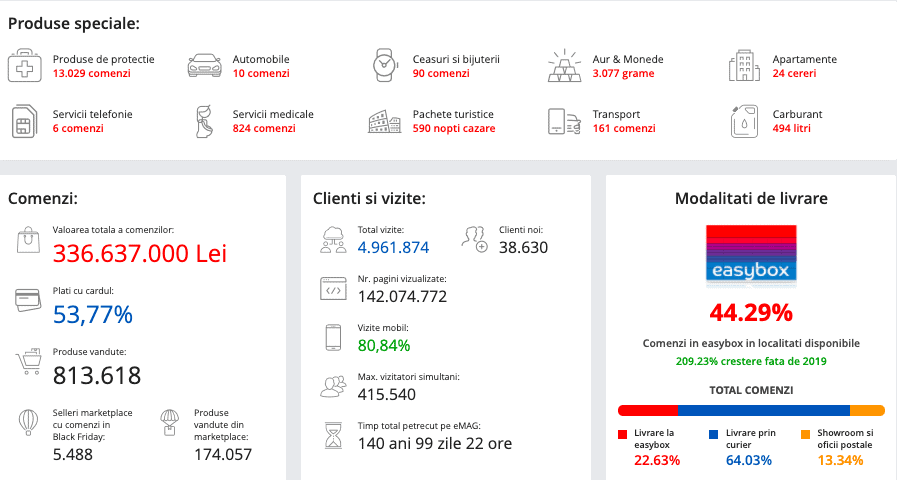Click the building icon next to Apartamente
Screen dimensions: 897x480
coord(745,66)
